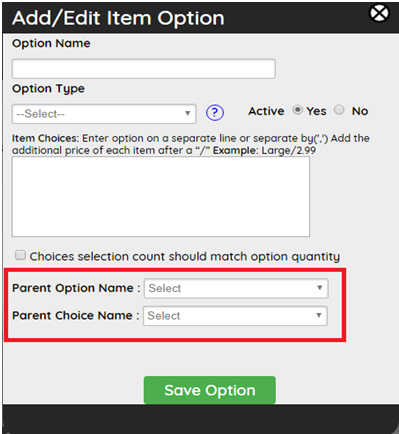This screenshot has width=399, height=434.
Task: Click inside the Item Choices text area
Action: pyautogui.click(x=161, y=197)
